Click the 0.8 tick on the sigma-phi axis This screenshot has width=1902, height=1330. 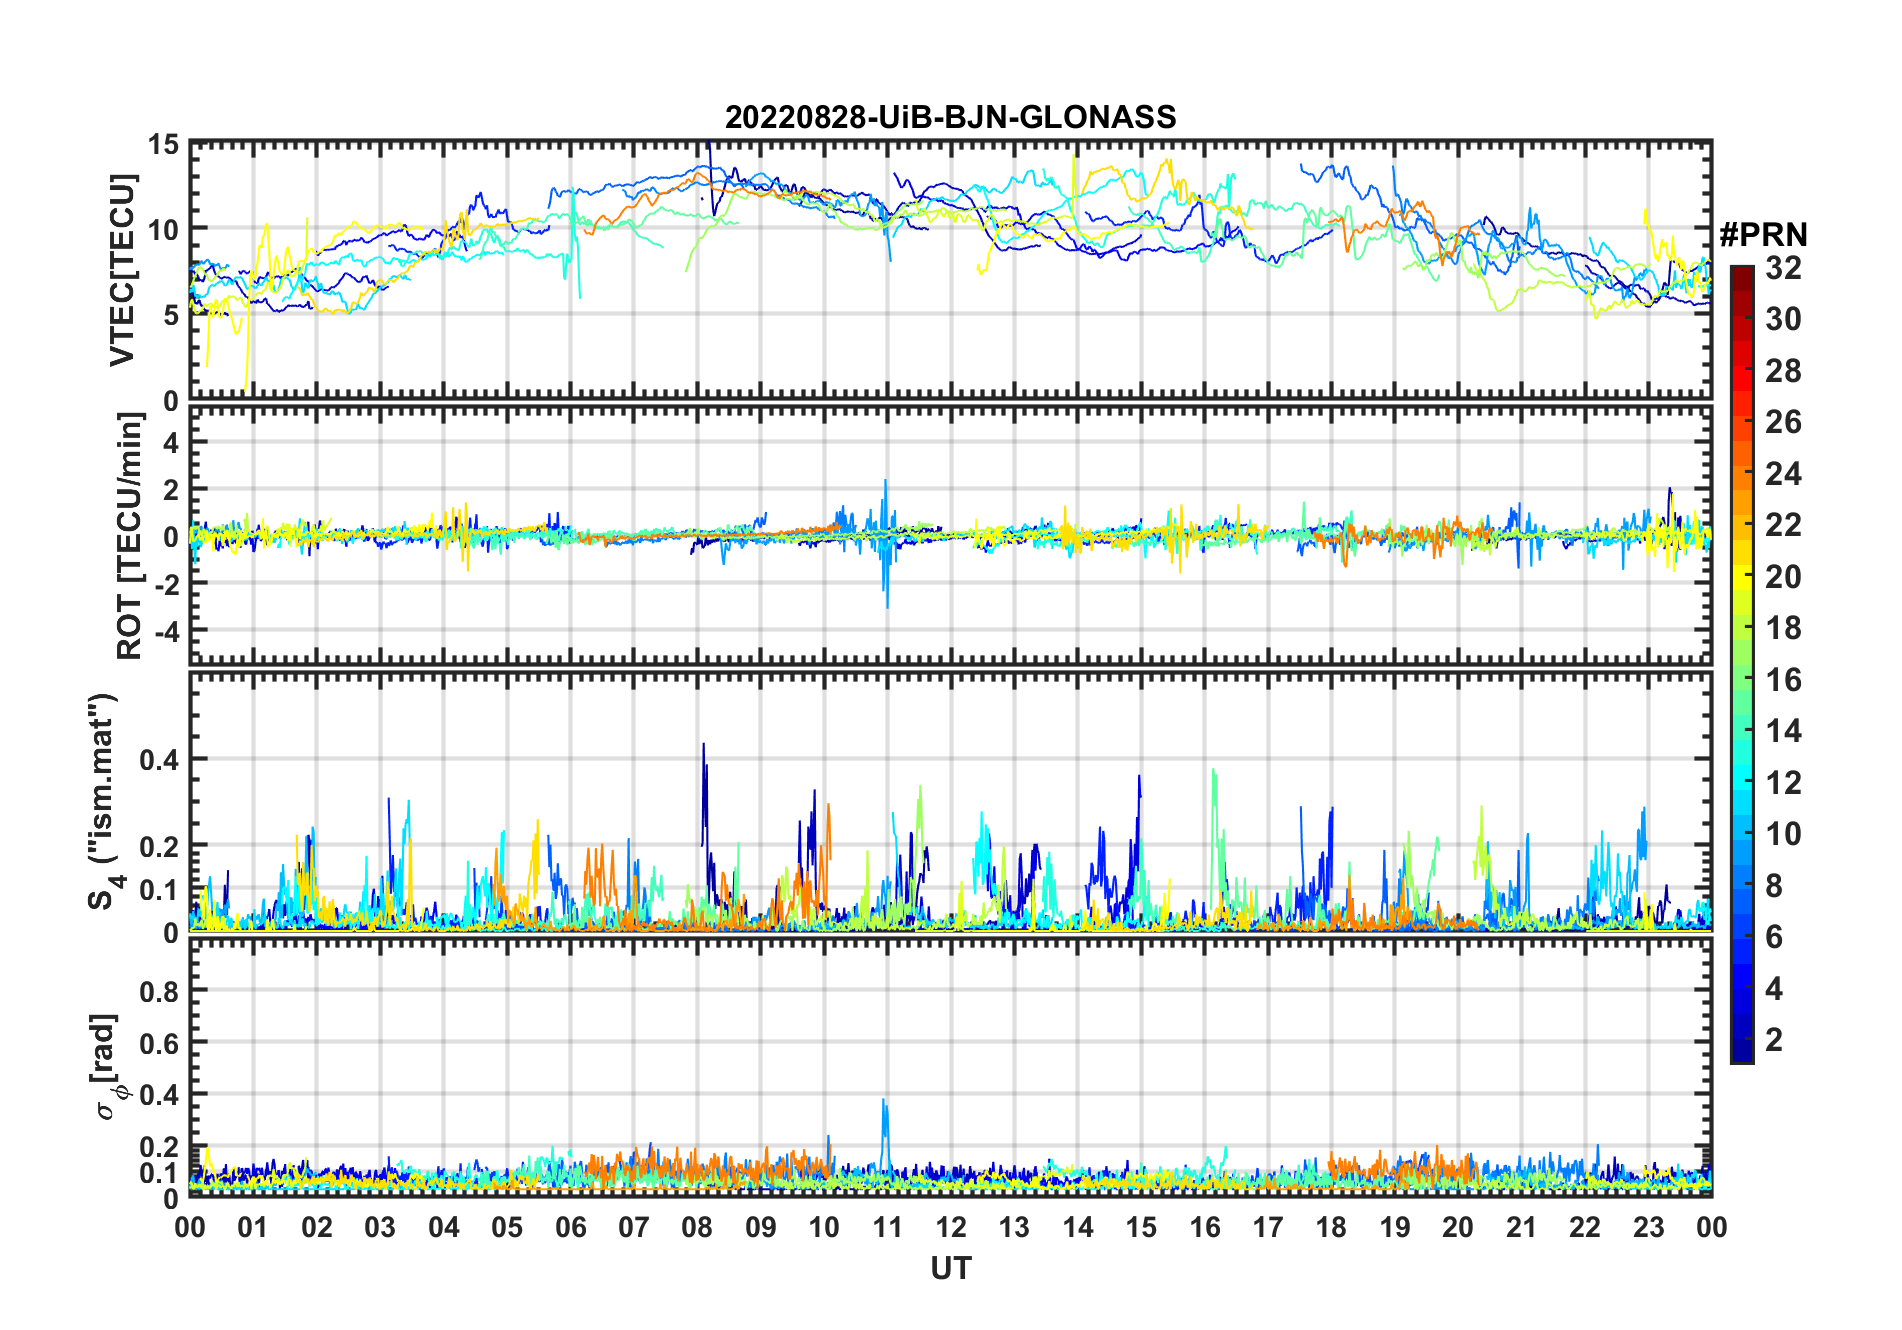(x=159, y=991)
